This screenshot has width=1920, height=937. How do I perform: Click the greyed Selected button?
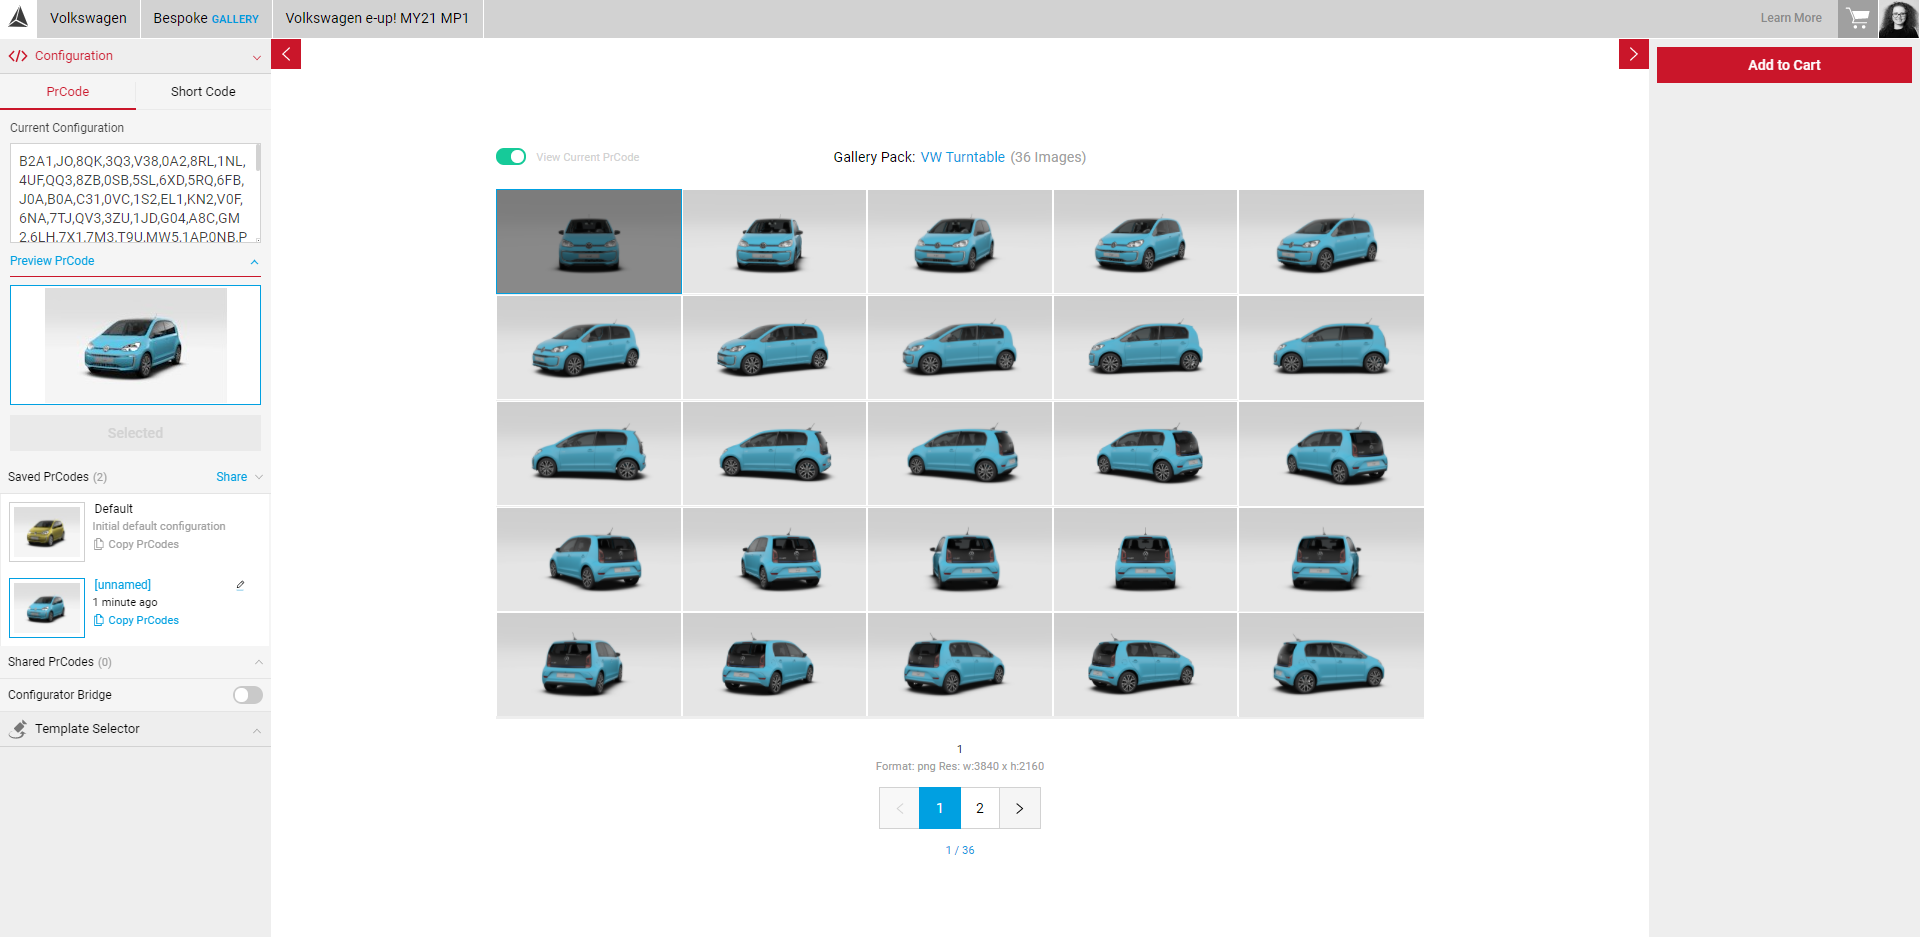point(135,433)
